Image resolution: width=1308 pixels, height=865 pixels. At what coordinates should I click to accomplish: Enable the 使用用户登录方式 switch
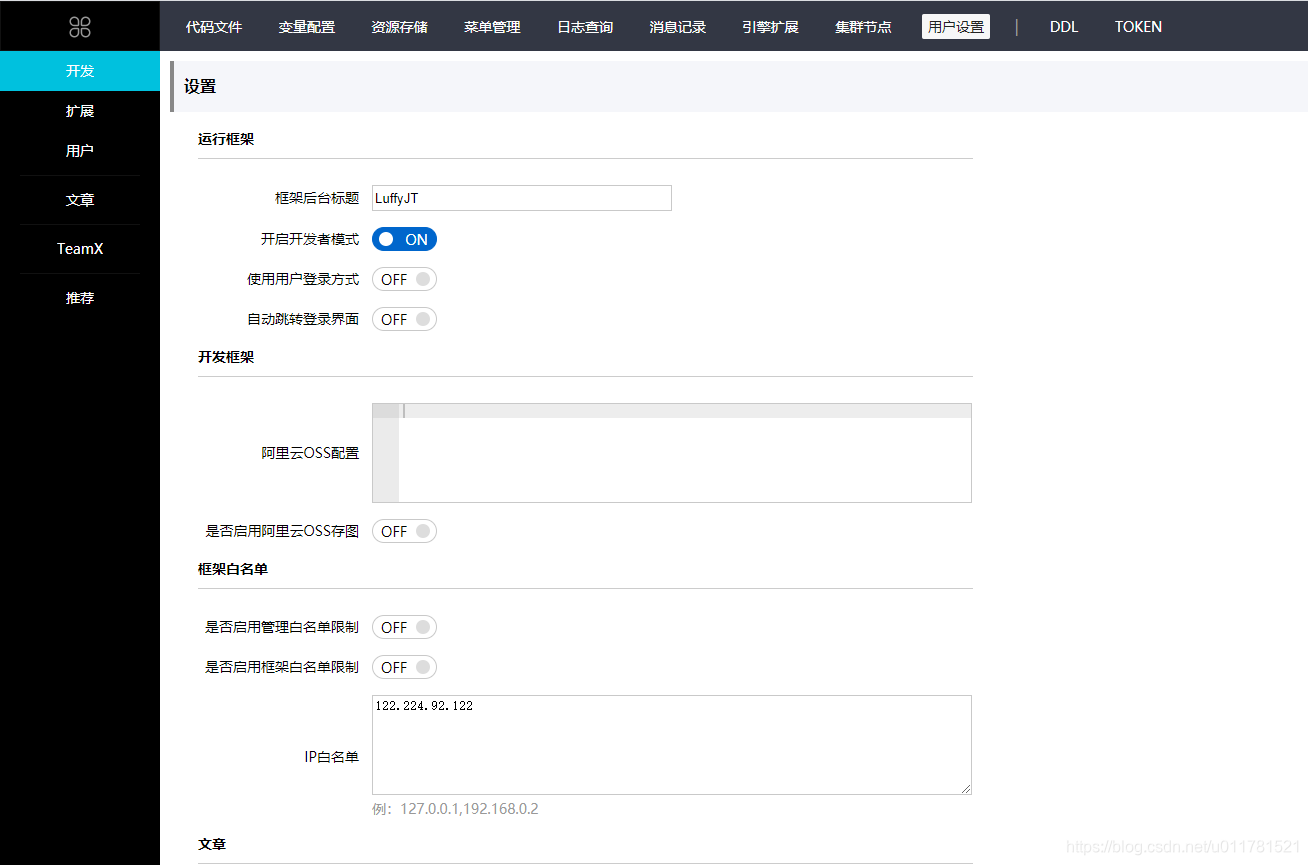click(x=404, y=279)
